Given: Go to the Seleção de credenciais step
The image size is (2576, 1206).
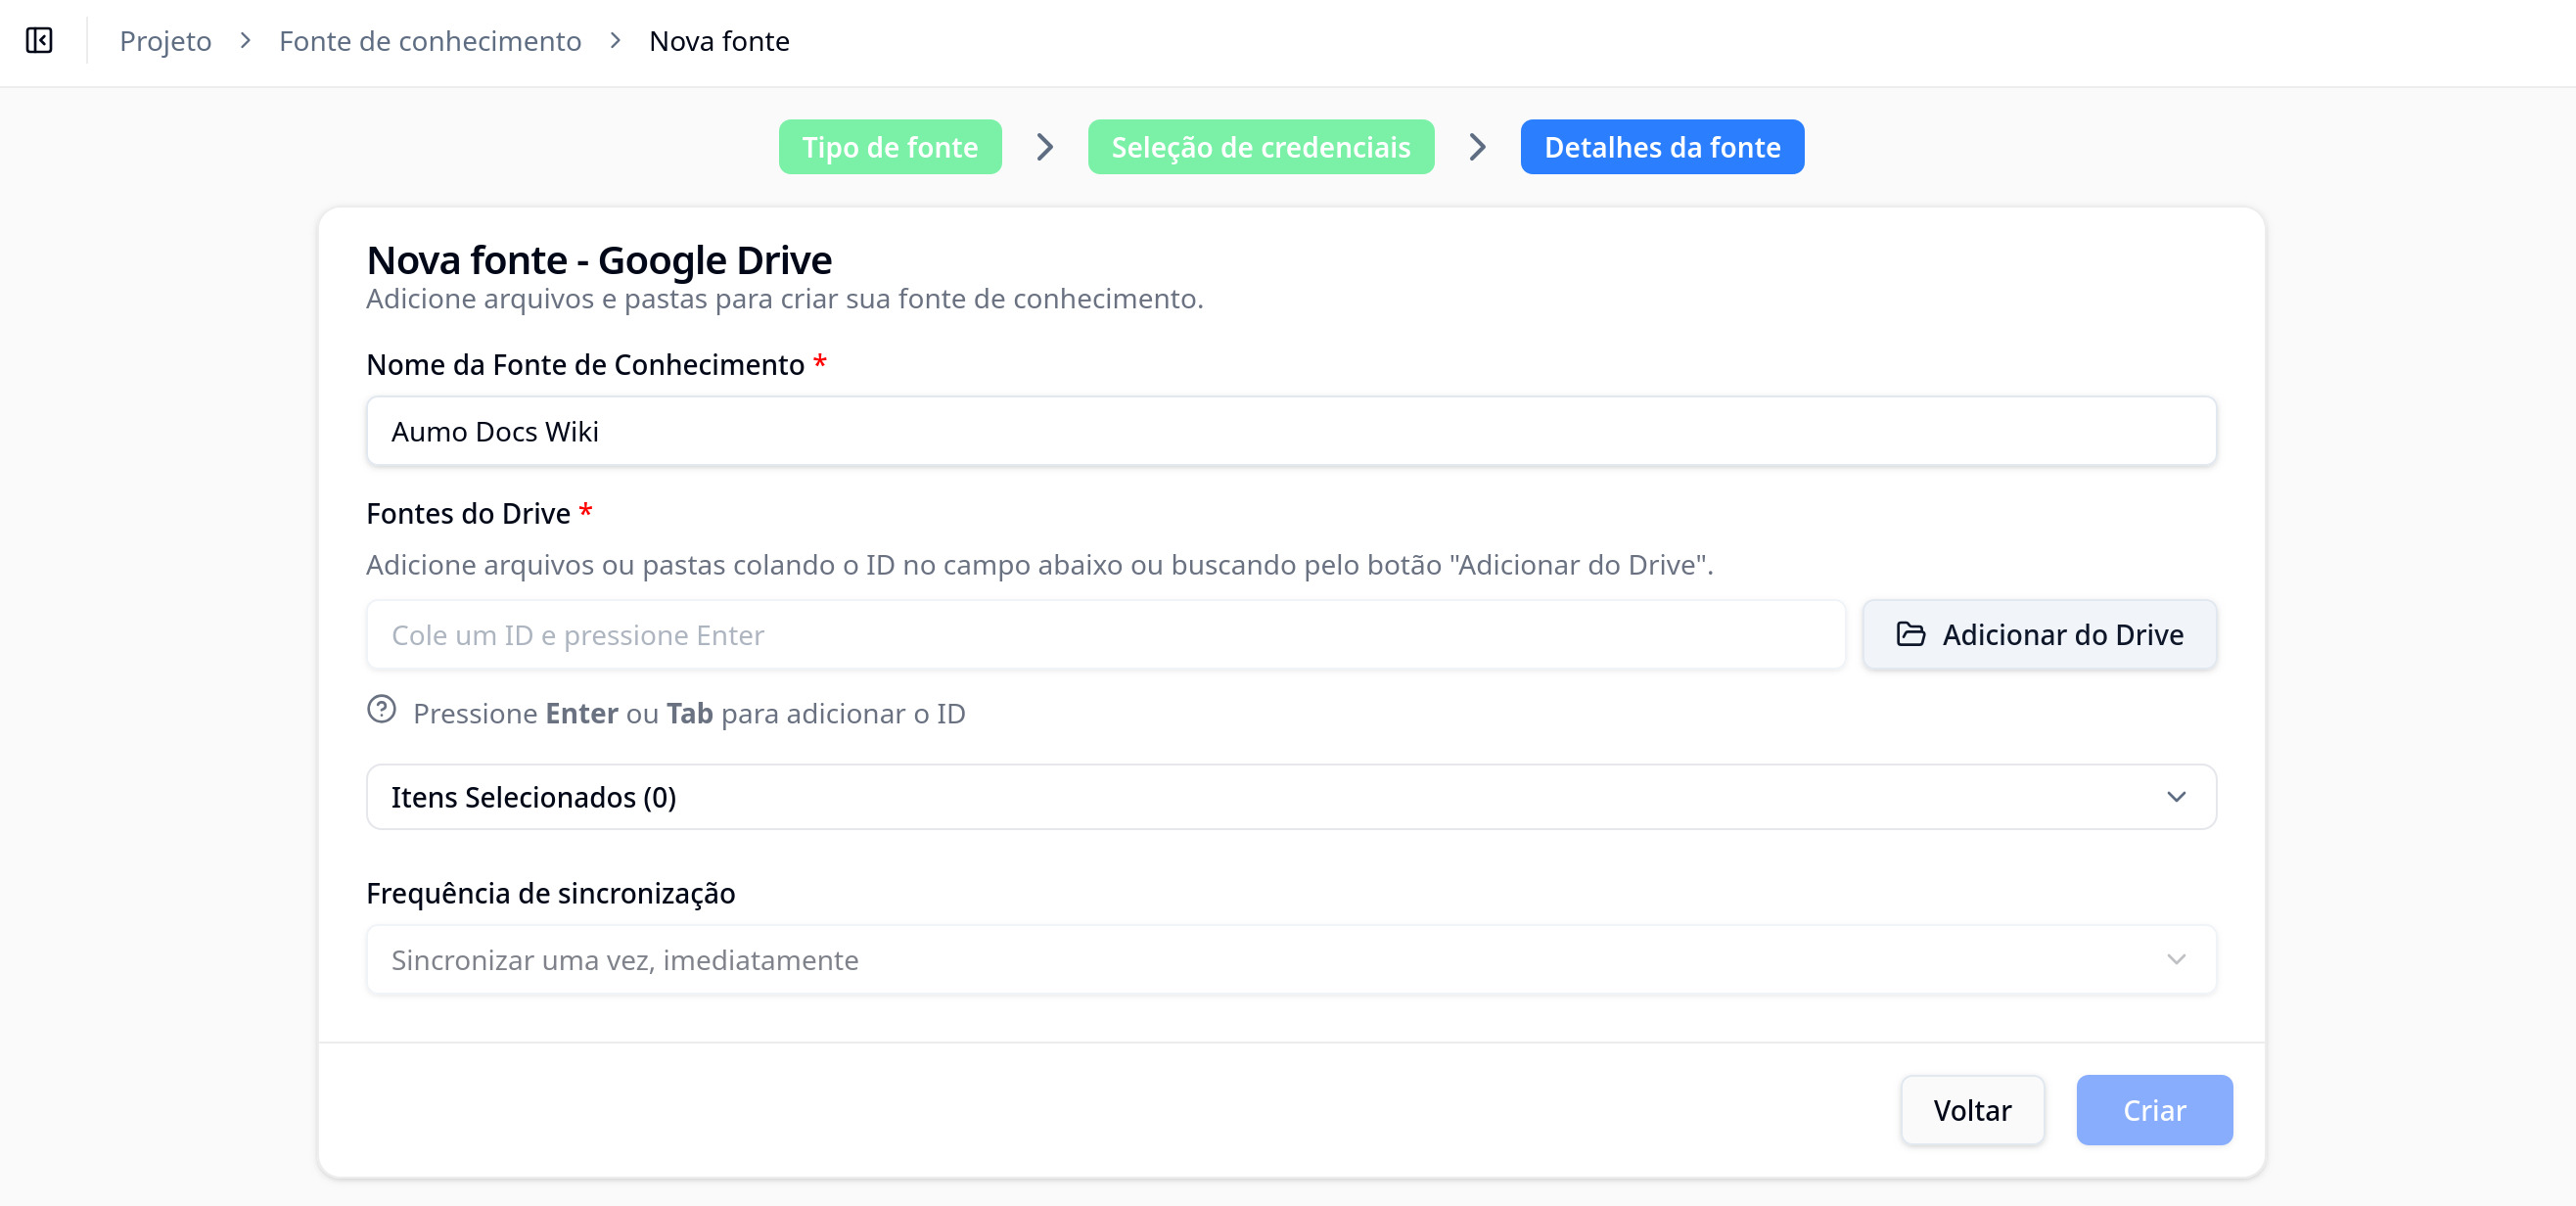Looking at the screenshot, I should 1260,147.
